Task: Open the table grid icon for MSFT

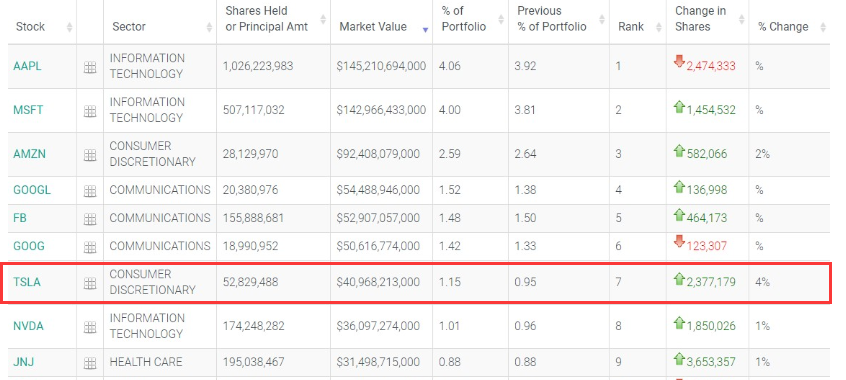Action: [x=90, y=111]
